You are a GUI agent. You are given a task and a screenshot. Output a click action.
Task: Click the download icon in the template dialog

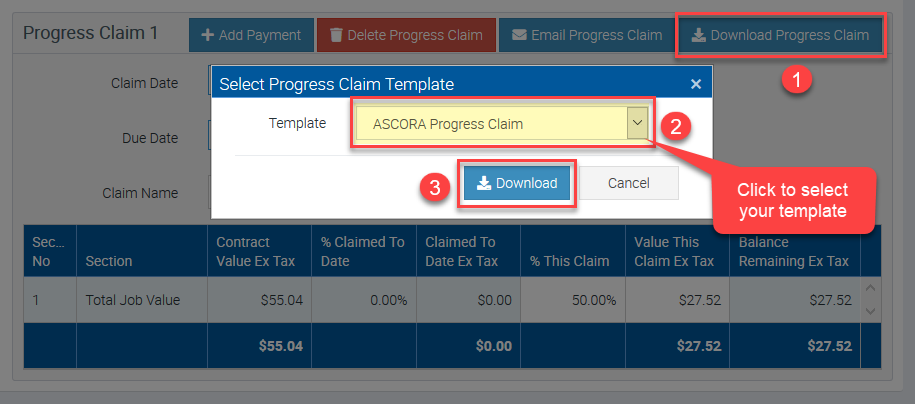pyautogui.click(x=484, y=183)
